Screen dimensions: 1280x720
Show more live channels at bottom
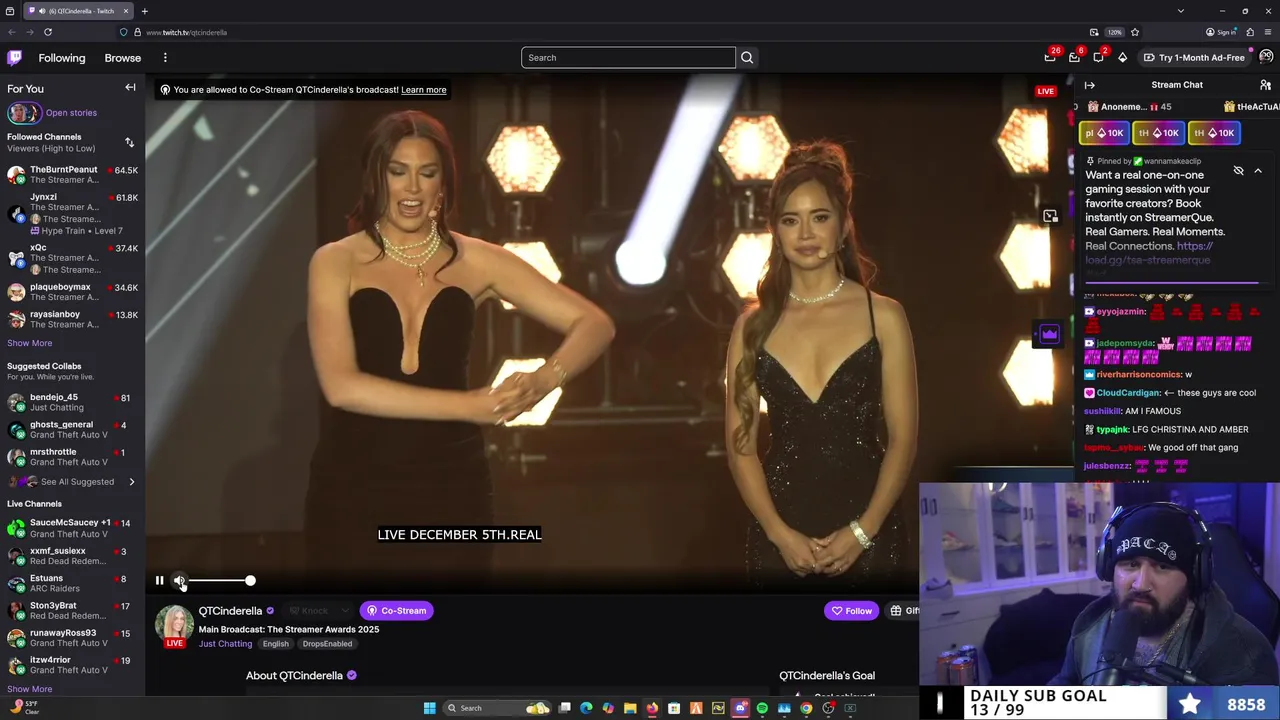[x=30, y=689]
